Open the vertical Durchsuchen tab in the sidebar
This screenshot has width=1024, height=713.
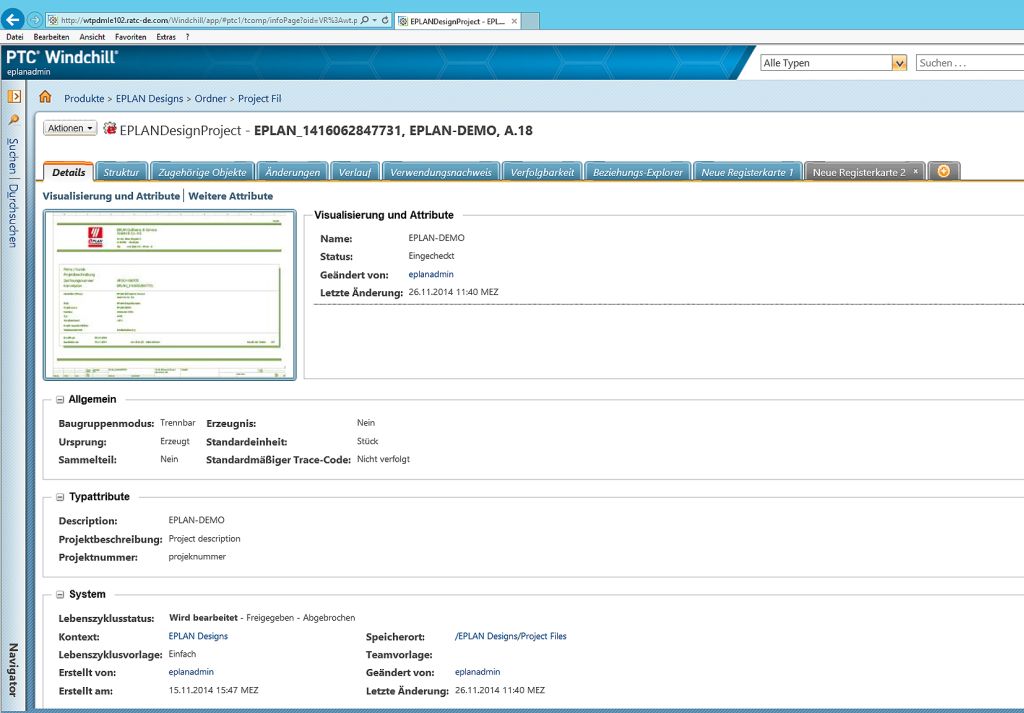coord(13,215)
